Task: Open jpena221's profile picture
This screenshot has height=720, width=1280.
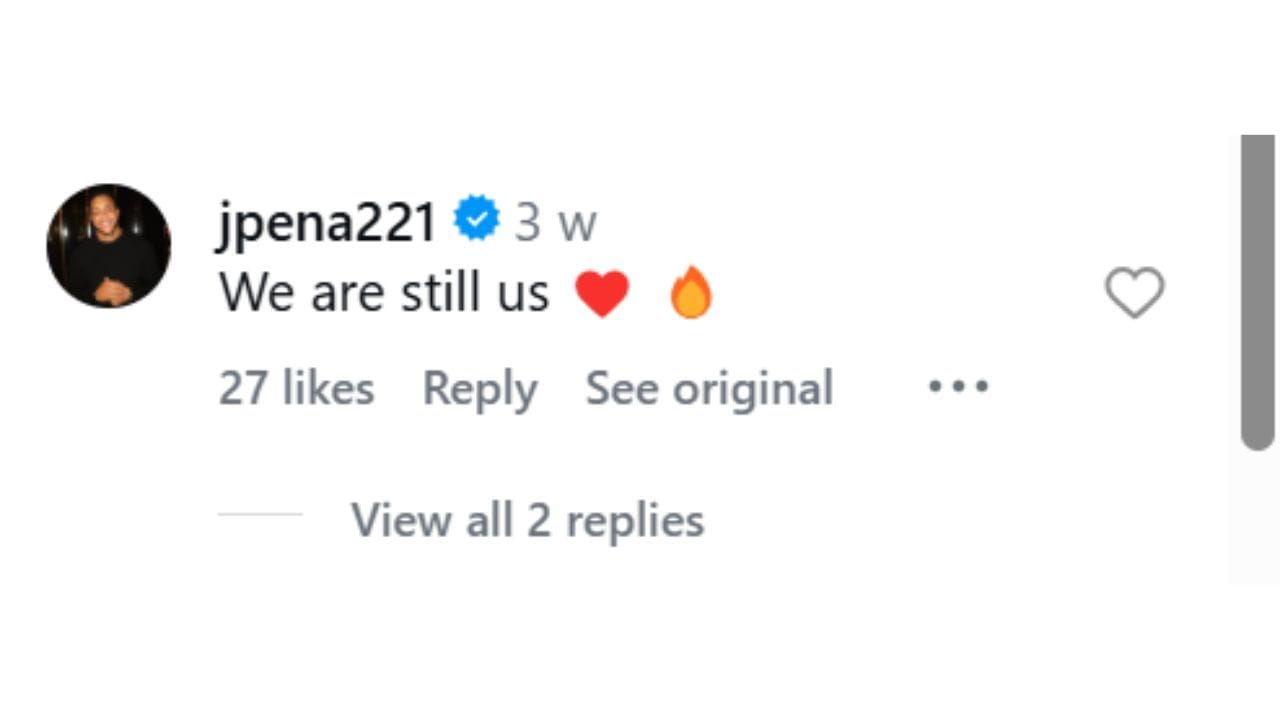Action: pyautogui.click(x=109, y=246)
